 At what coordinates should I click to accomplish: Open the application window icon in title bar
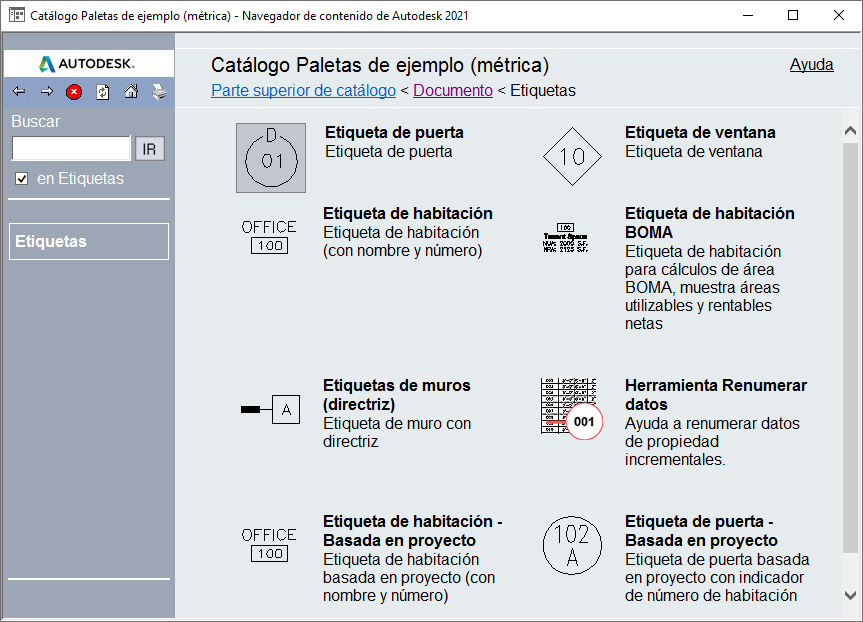[x=17, y=15]
